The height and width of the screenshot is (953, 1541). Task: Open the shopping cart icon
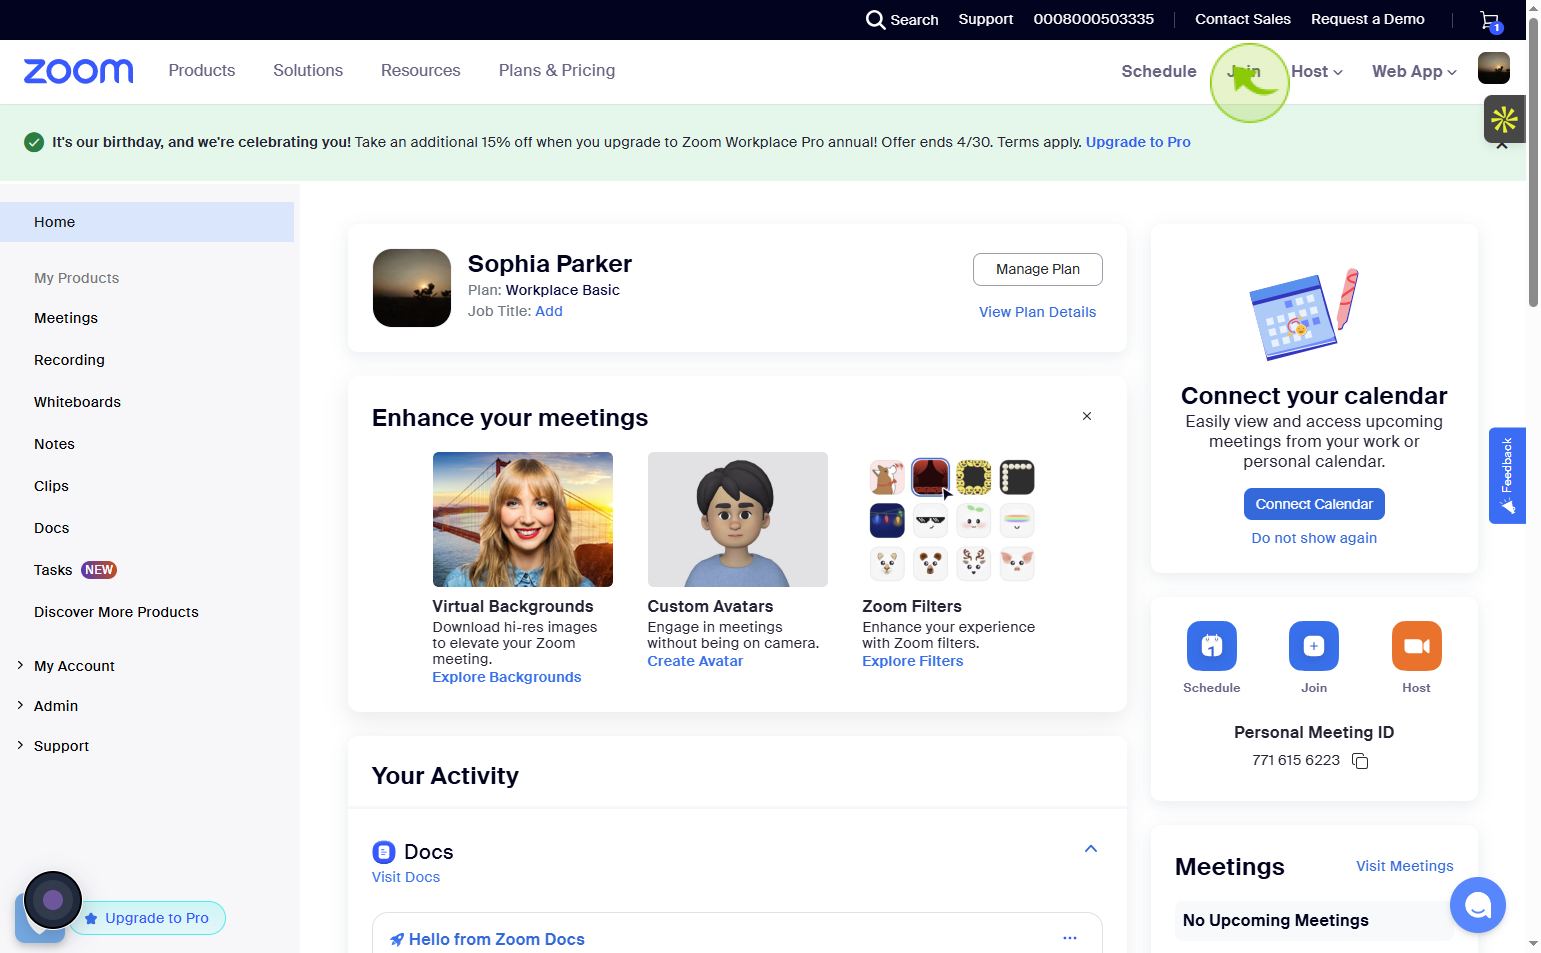(x=1490, y=20)
